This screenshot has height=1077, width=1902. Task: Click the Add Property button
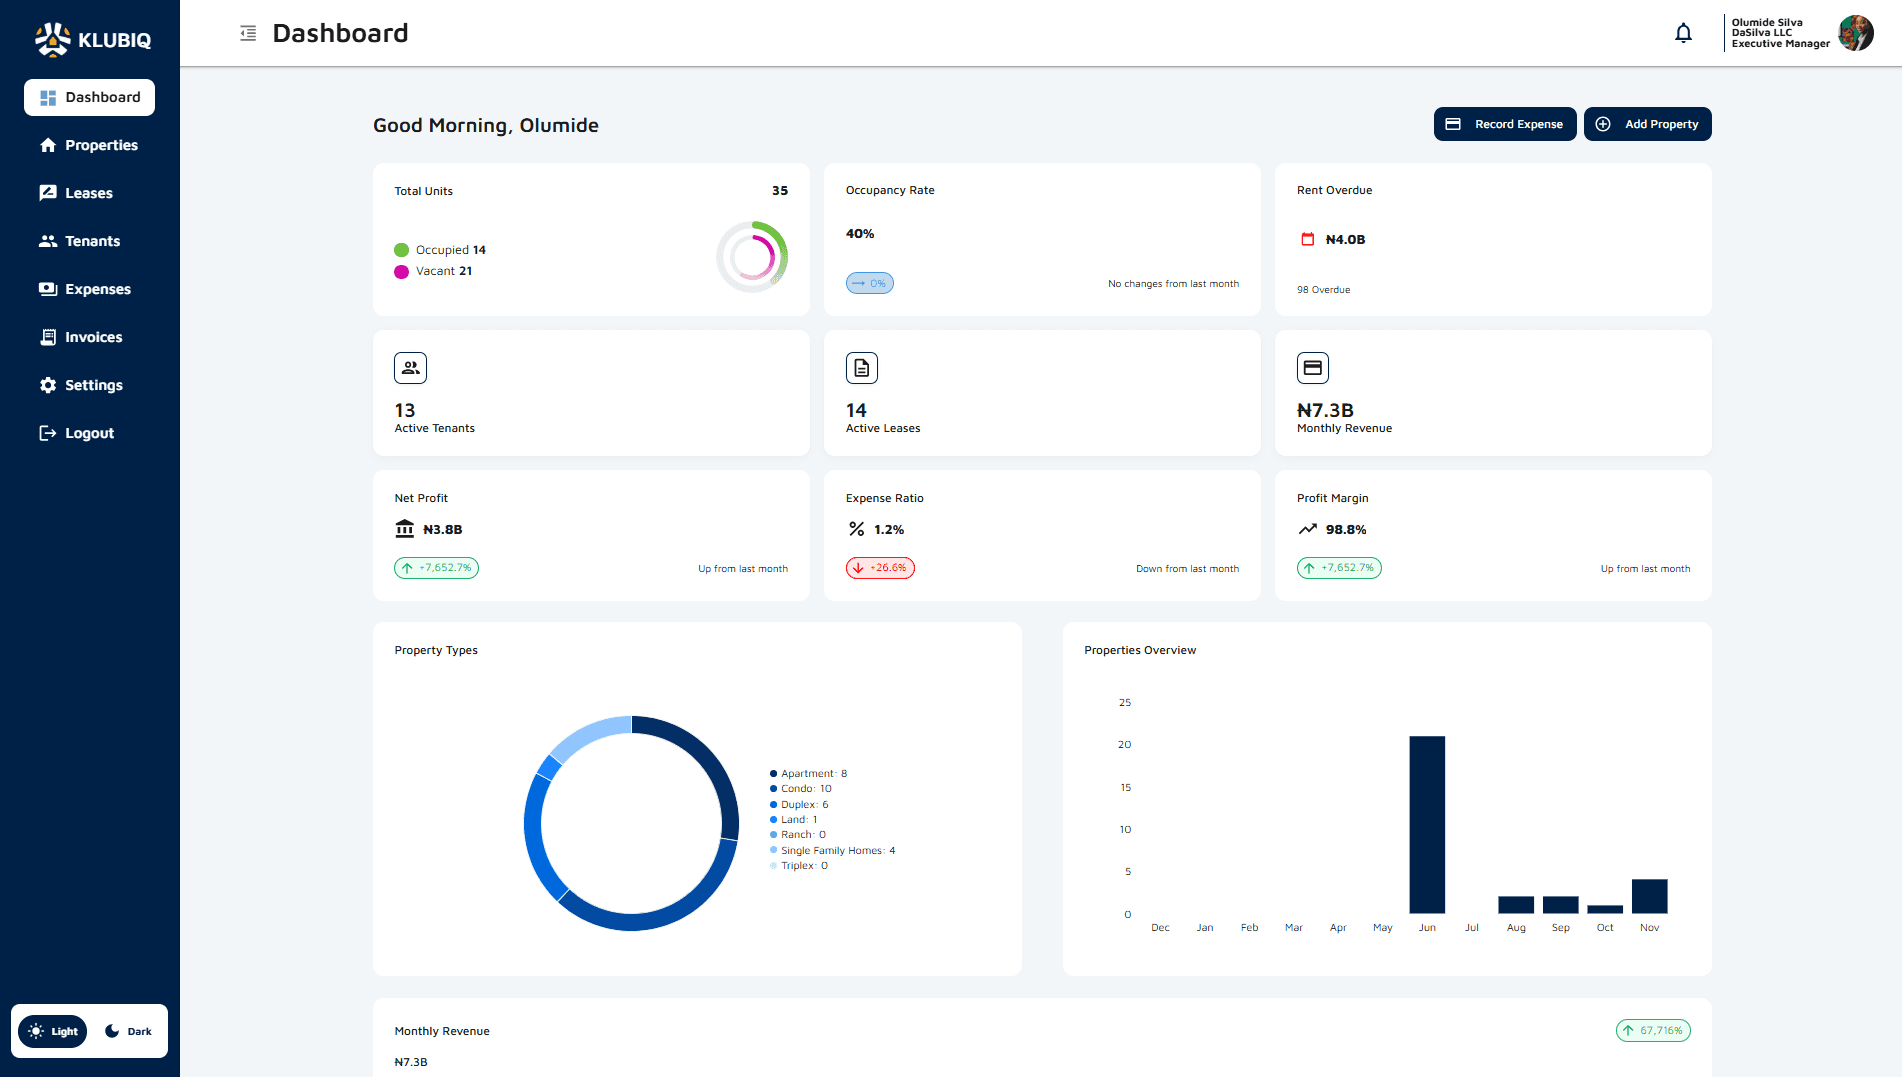(x=1647, y=124)
